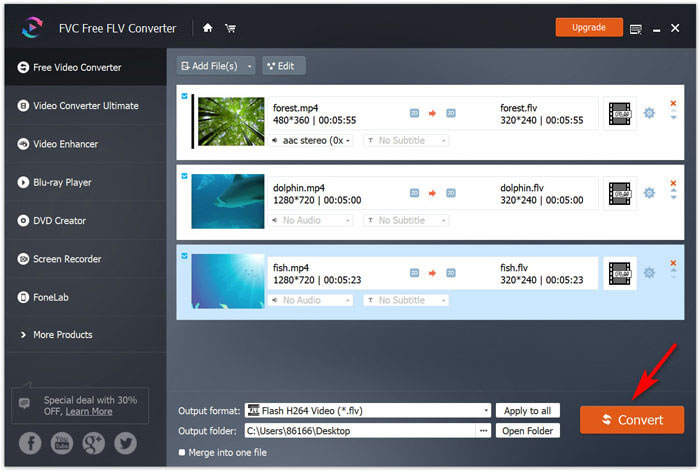The image size is (700, 471).
Task: Open Google Plus social icon
Action: pyautogui.click(x=94, y=443)
